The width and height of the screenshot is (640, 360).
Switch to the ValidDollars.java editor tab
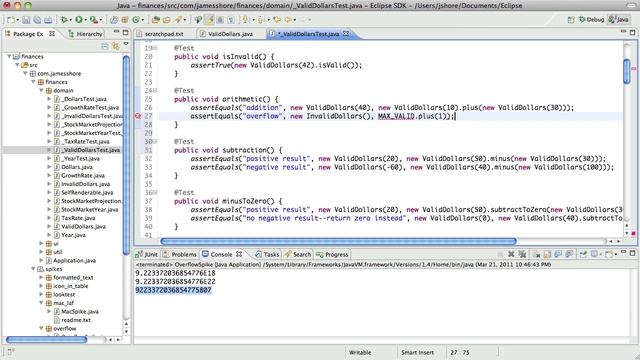(x=230, y=34)
